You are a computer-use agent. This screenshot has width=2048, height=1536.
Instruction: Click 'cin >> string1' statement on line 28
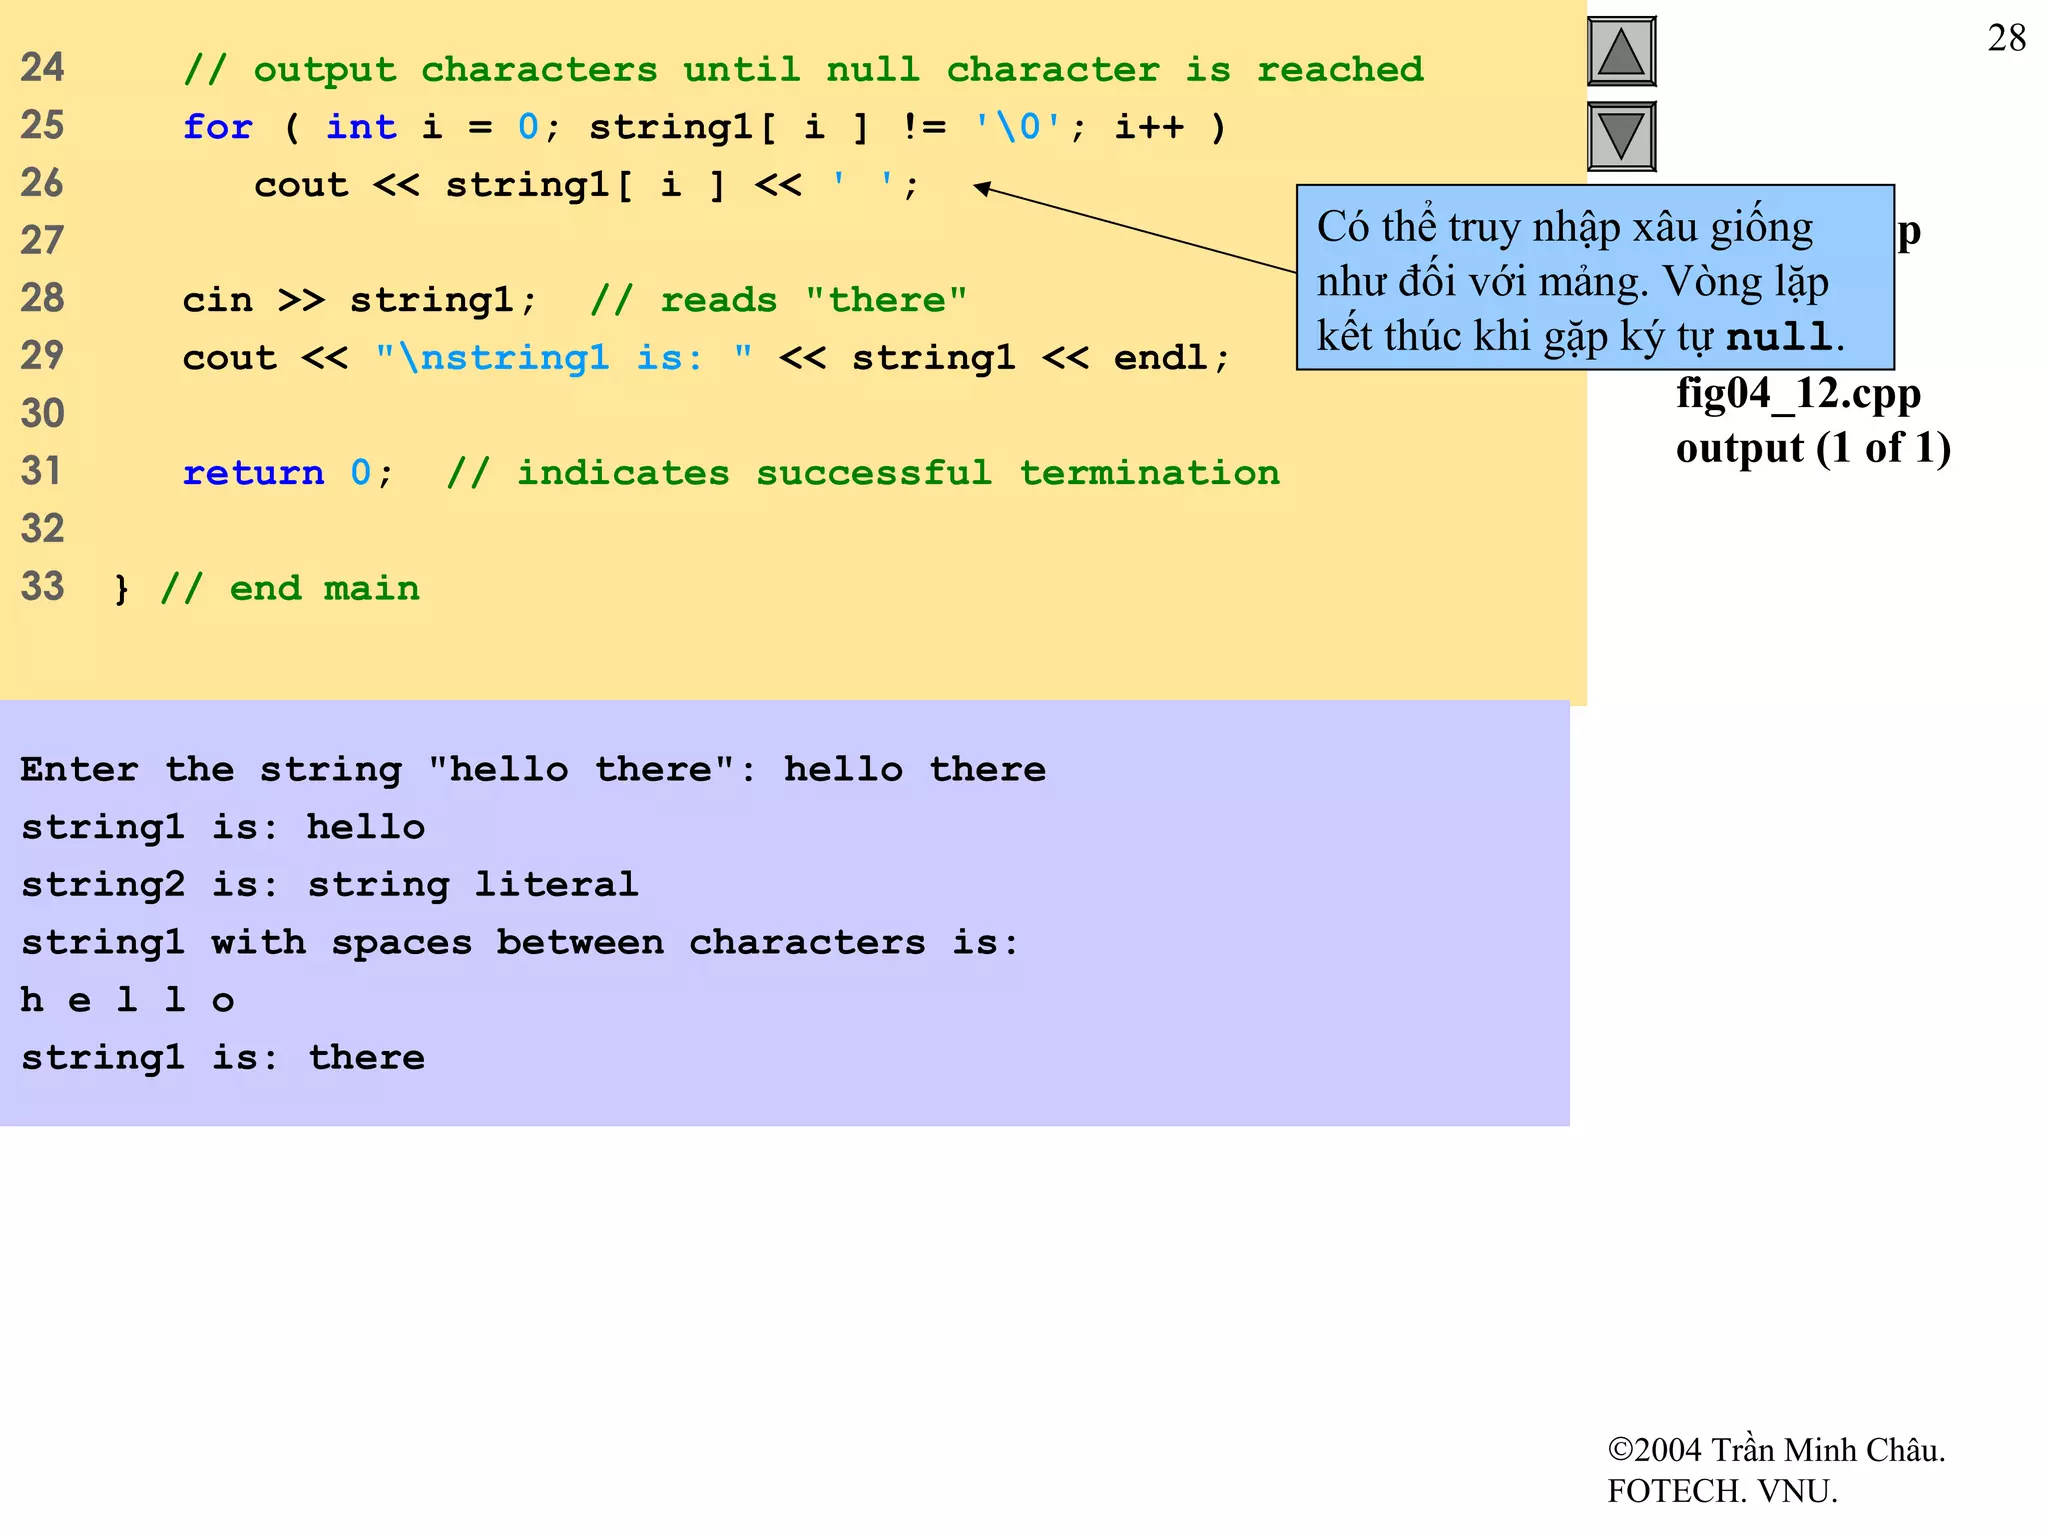pos(359,300)
